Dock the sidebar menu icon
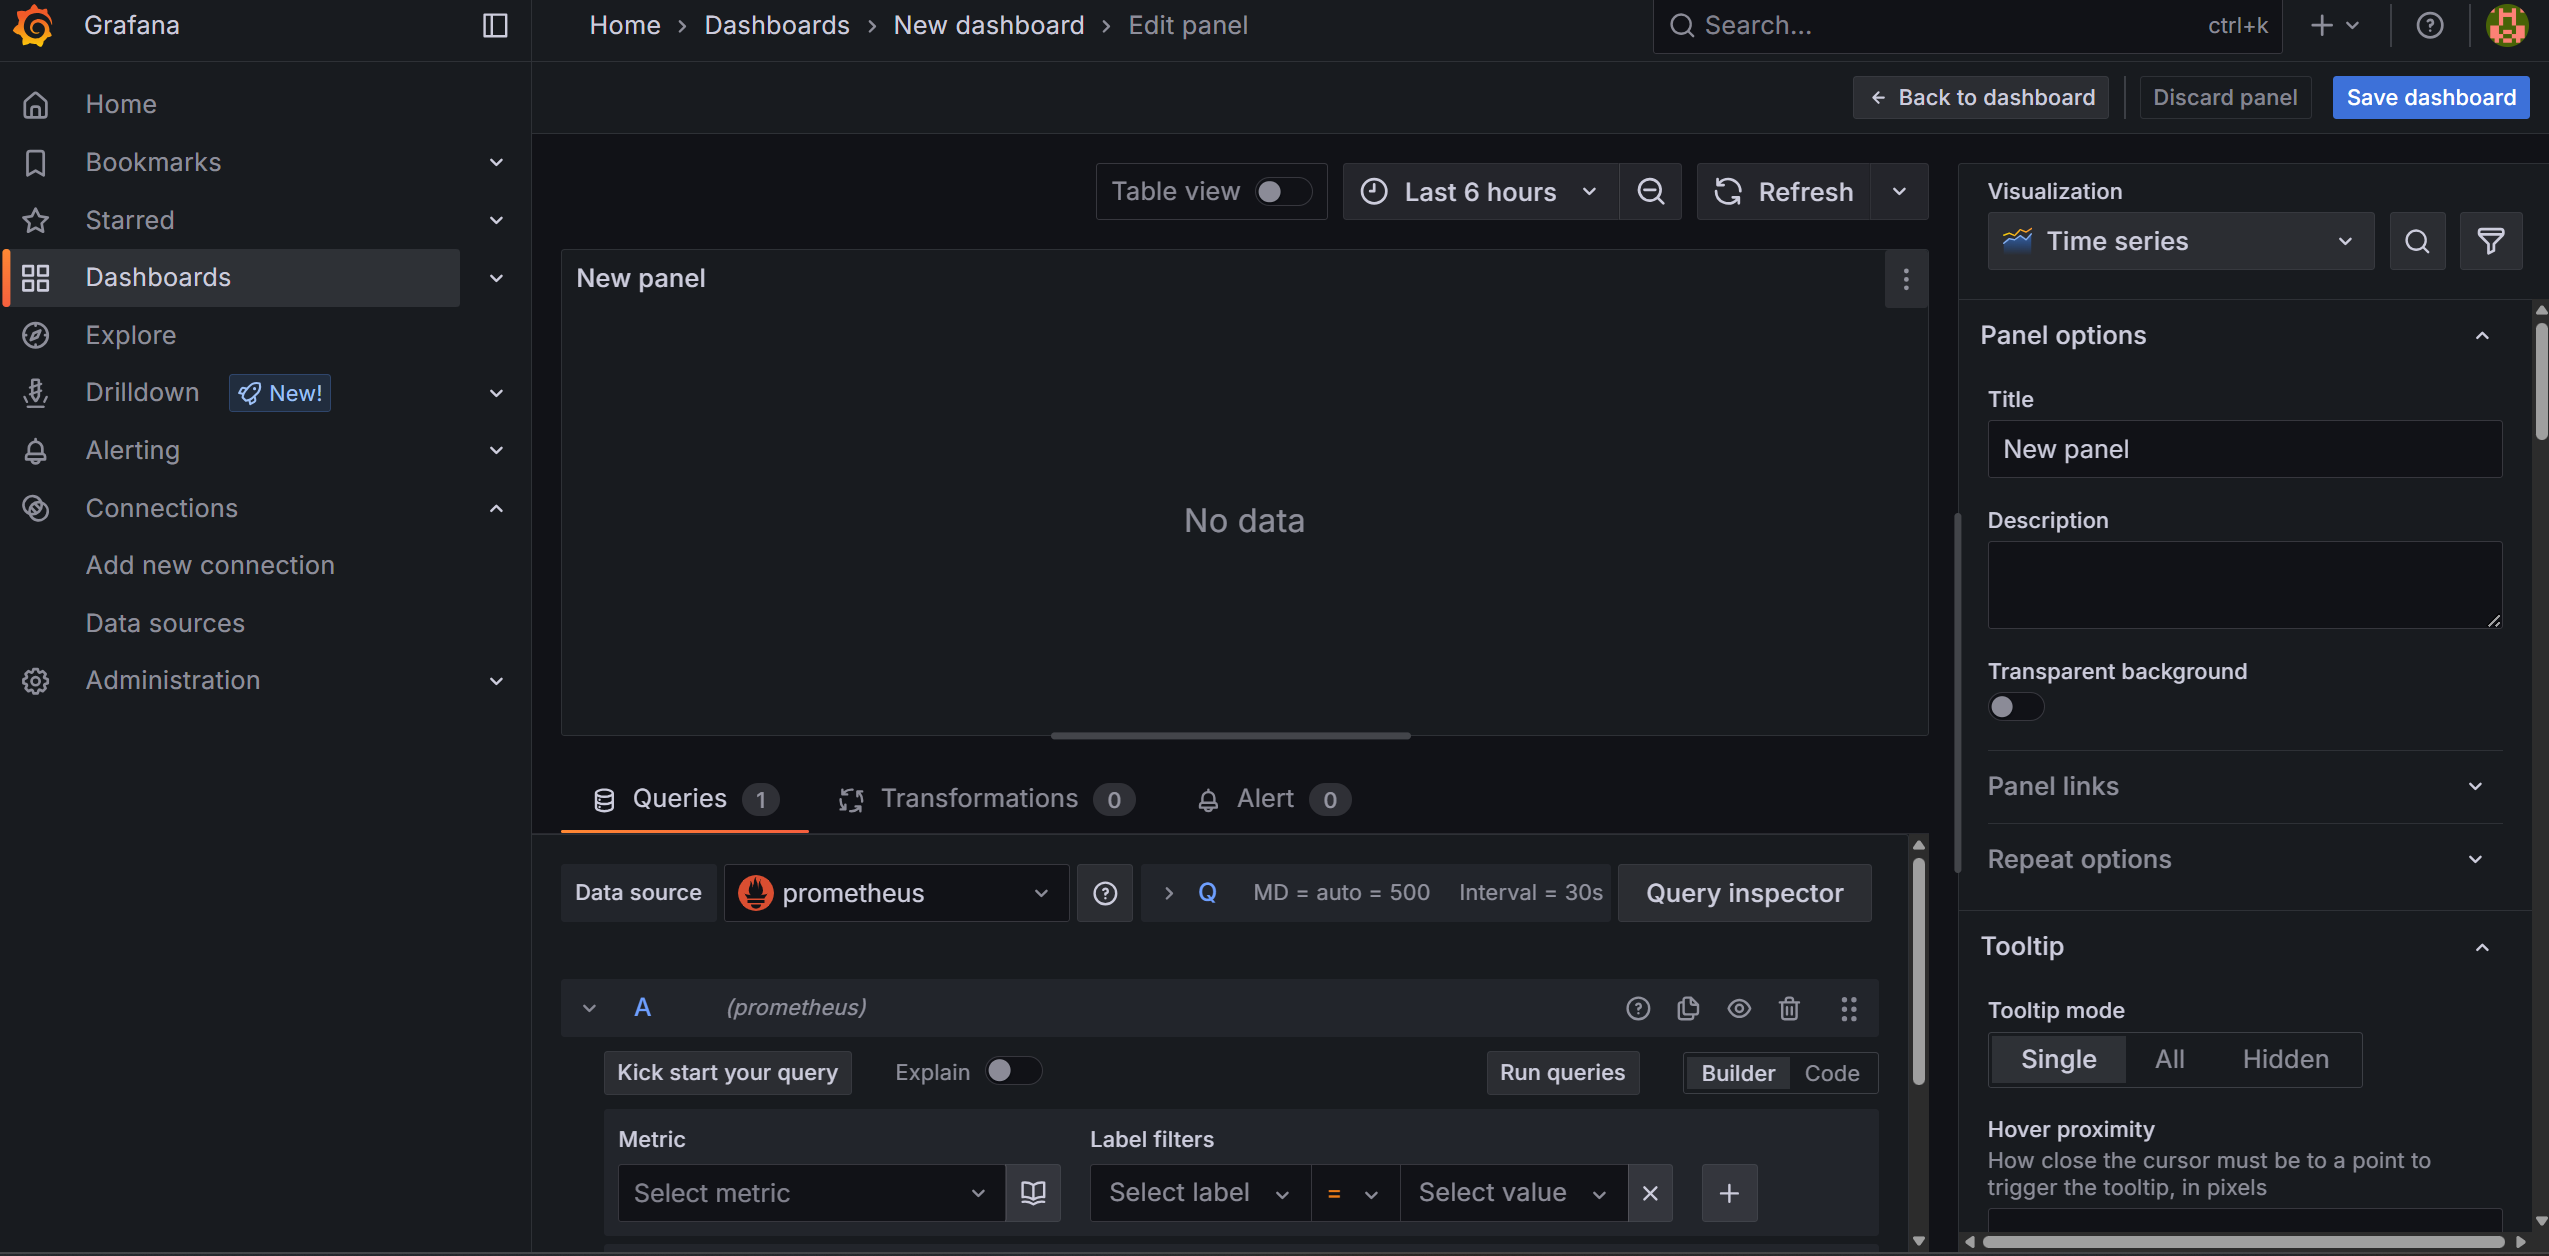Screen dimensions: 2549x1256 495,25
